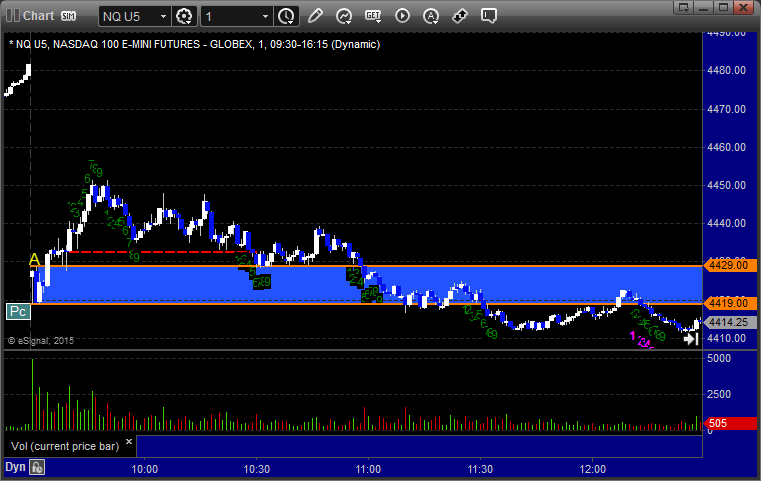Click the circled A toolbar icon
761x481 pixels.
point(431,16)
